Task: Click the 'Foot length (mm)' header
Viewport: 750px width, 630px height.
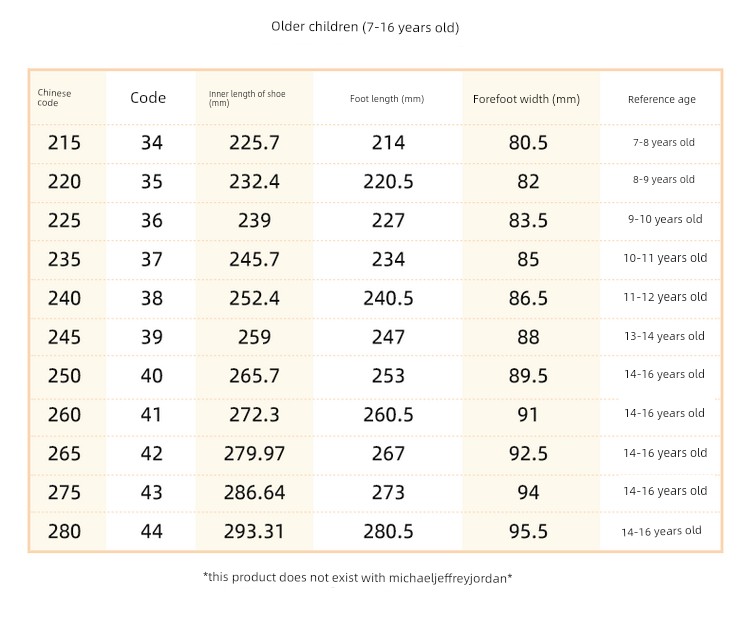Action: pos(387,99)
